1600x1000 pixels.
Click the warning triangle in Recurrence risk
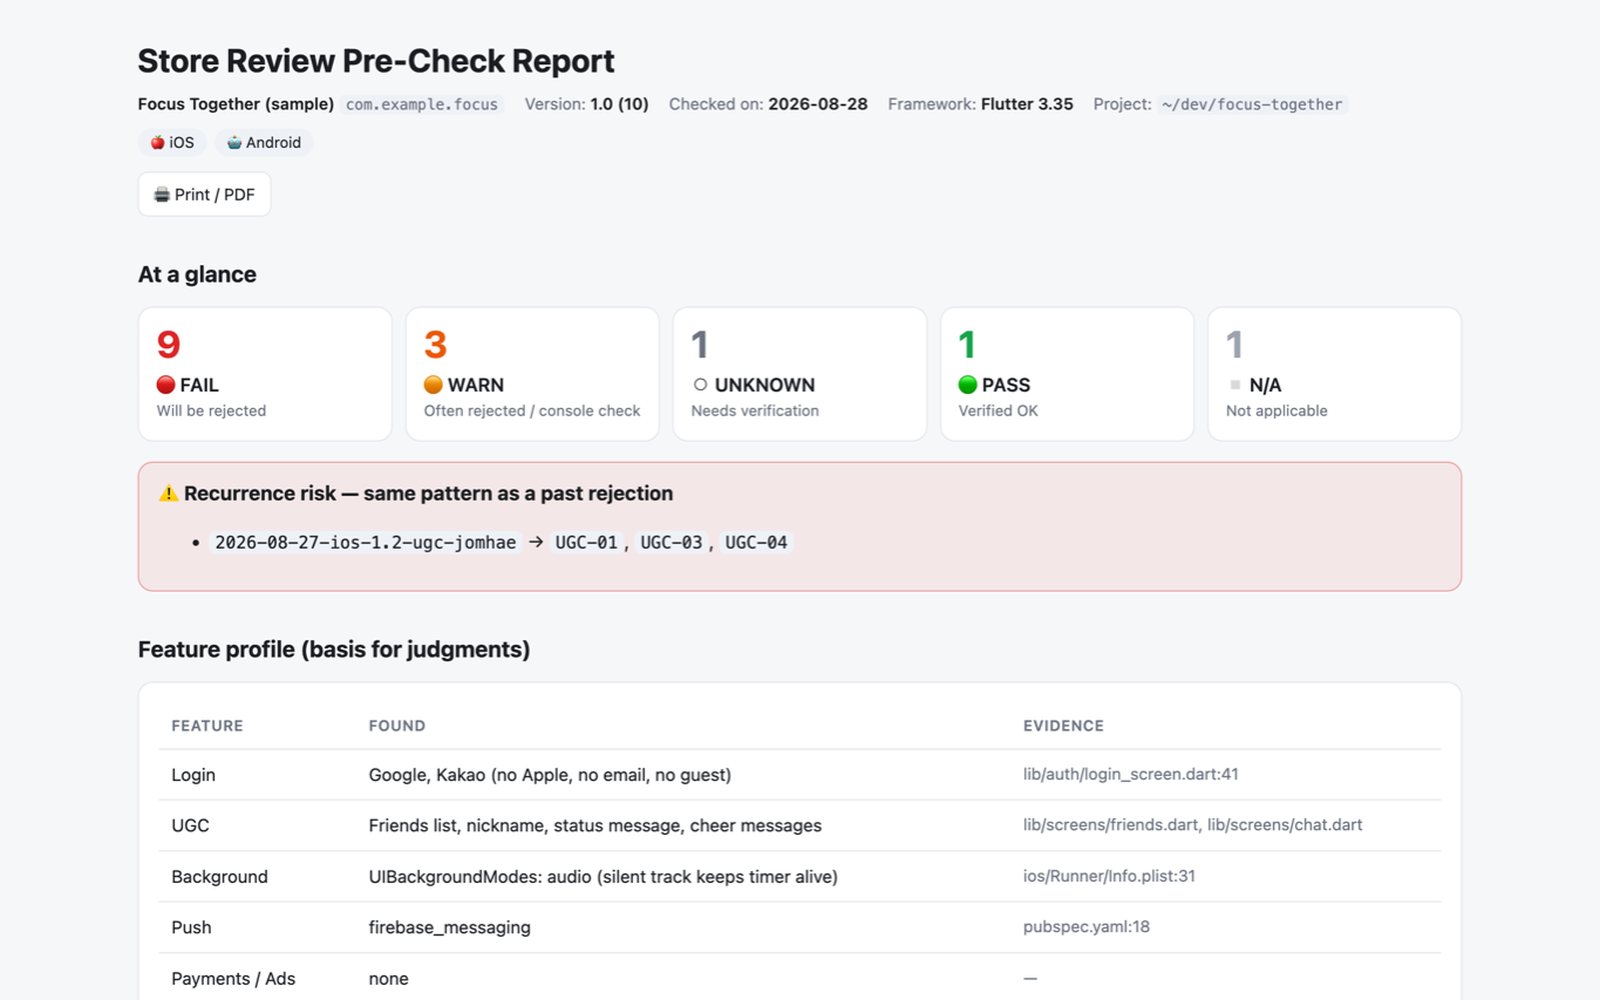(168, 493)
